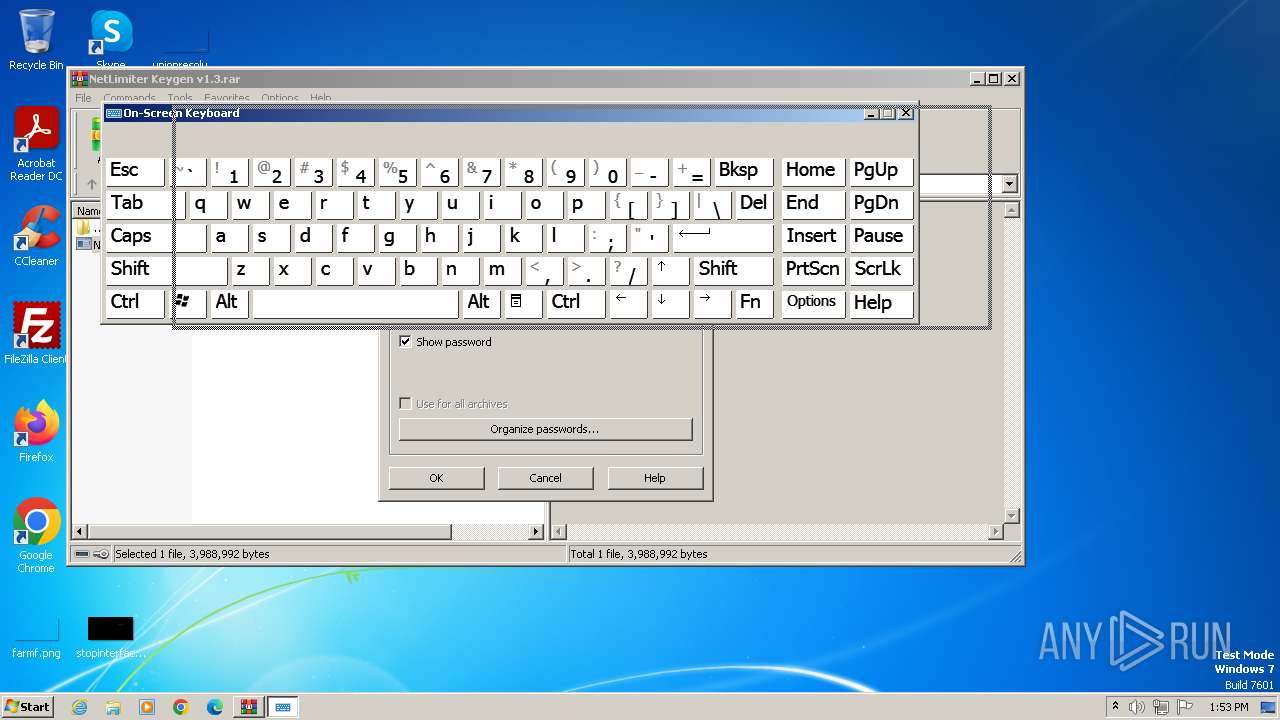The image size is (1280, 720).
Task: Toggle the left Shift key
Action: 166,270
